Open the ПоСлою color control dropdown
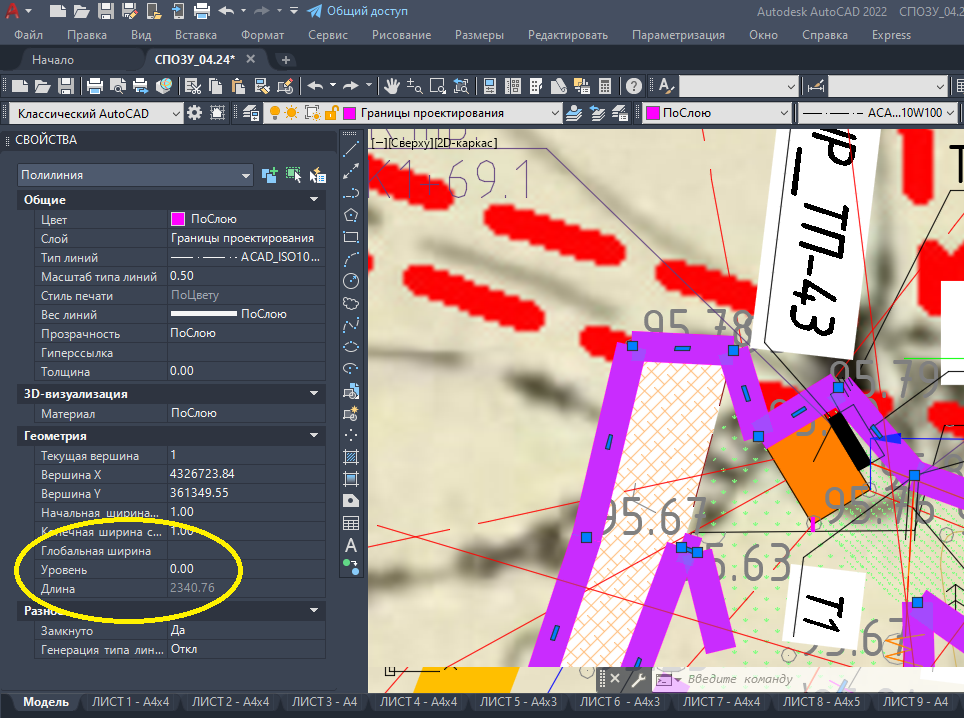Screen dimensions: 964x718 point(717,113)
